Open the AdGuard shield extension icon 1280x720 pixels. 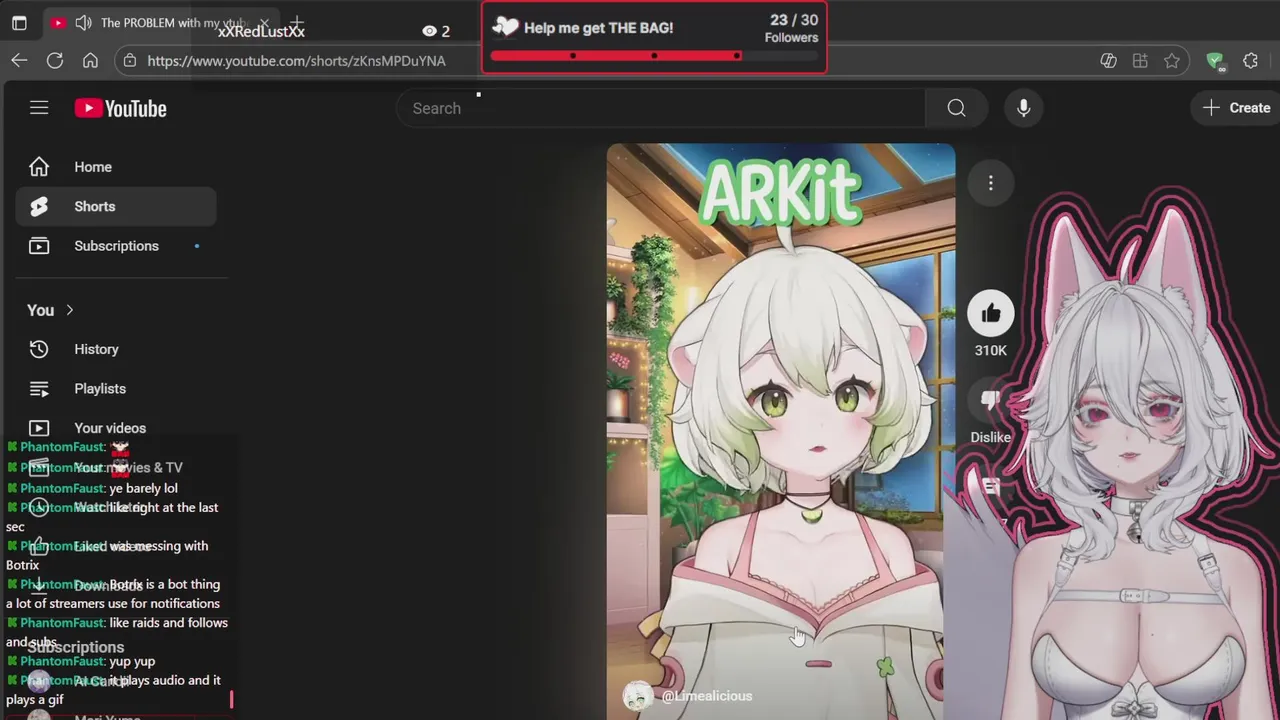(x=1215, y=61)
